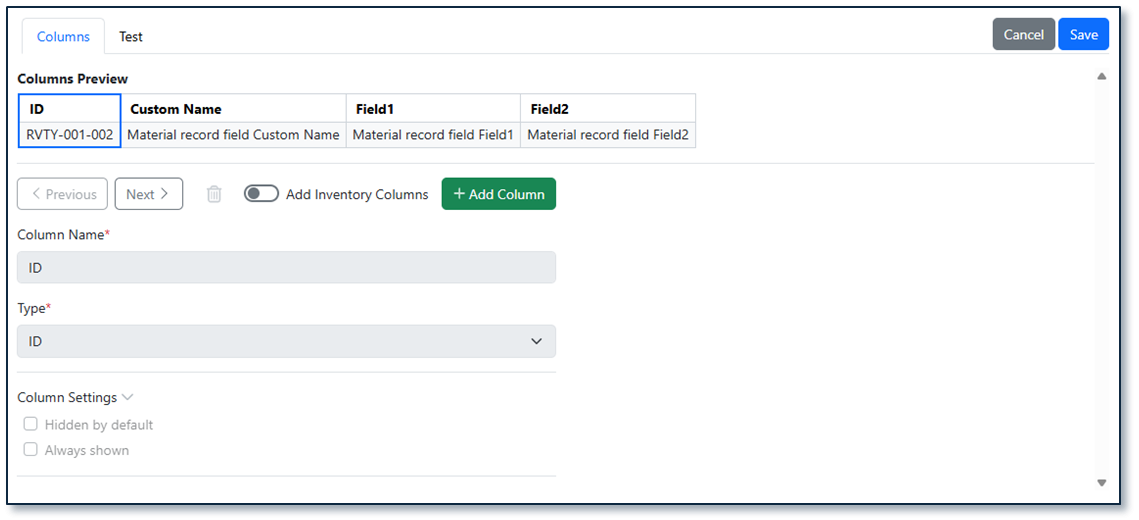Select the Columns tab
The height and width of the screenshot is (520, 1139).
[63, 36]
